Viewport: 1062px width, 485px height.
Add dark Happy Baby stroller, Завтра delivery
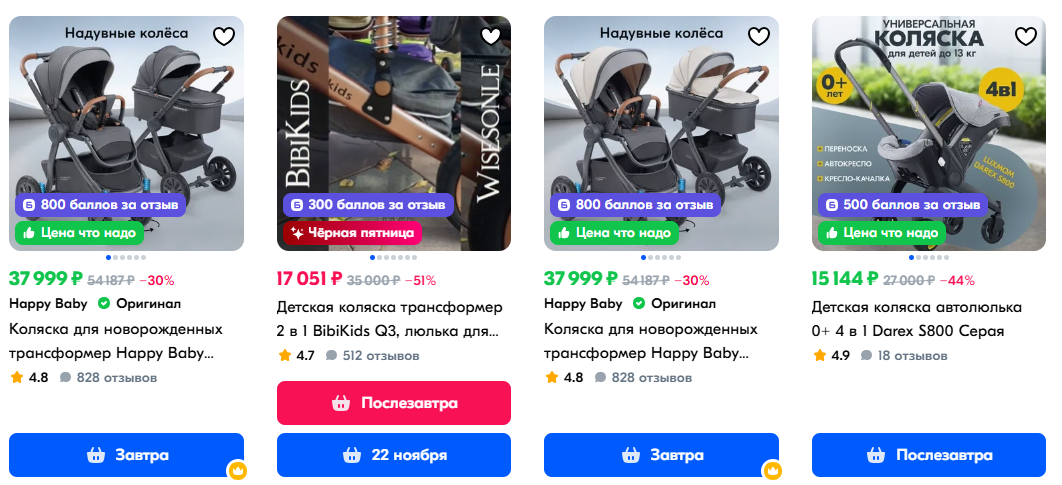pos(126,455)
